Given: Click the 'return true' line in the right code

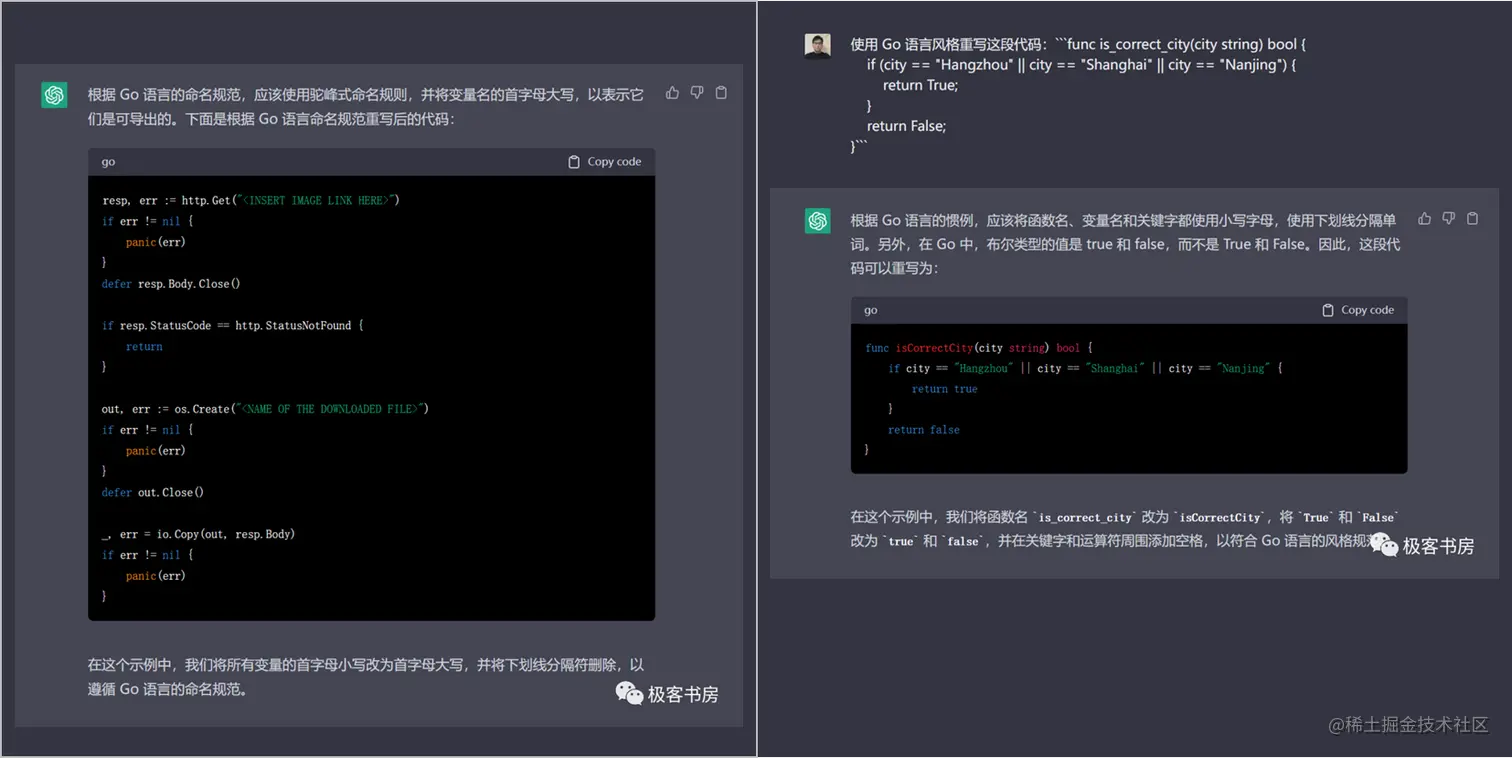Looking at the screenshot, I should click(944, 389).
